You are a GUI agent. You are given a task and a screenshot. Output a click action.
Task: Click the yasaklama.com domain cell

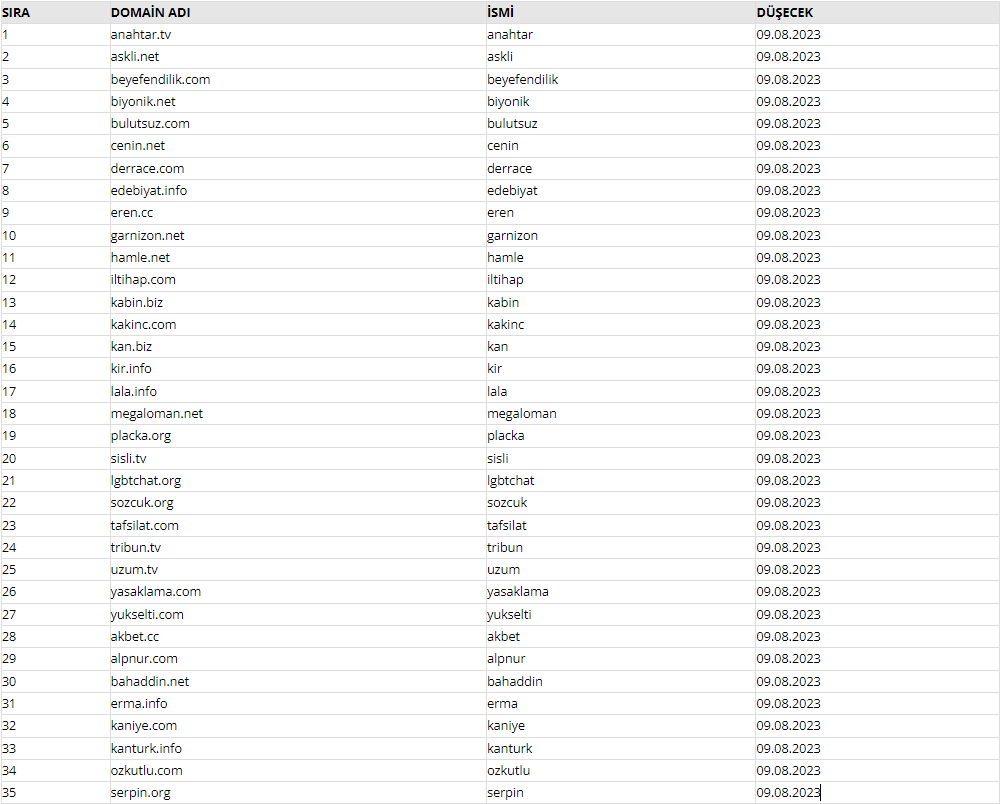pyautogui.click(x=156, y=591)
